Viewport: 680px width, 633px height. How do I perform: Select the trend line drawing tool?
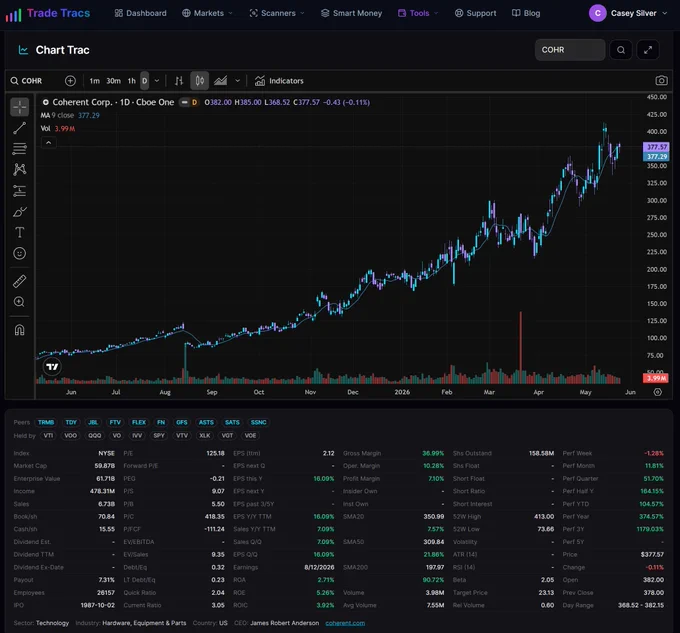pos(20,128)
